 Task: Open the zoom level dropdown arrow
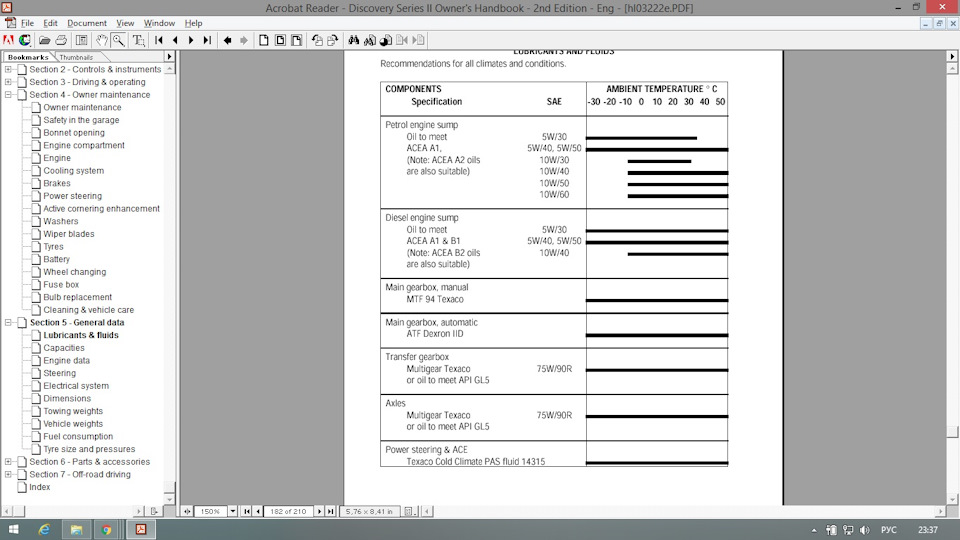point(233,511)
